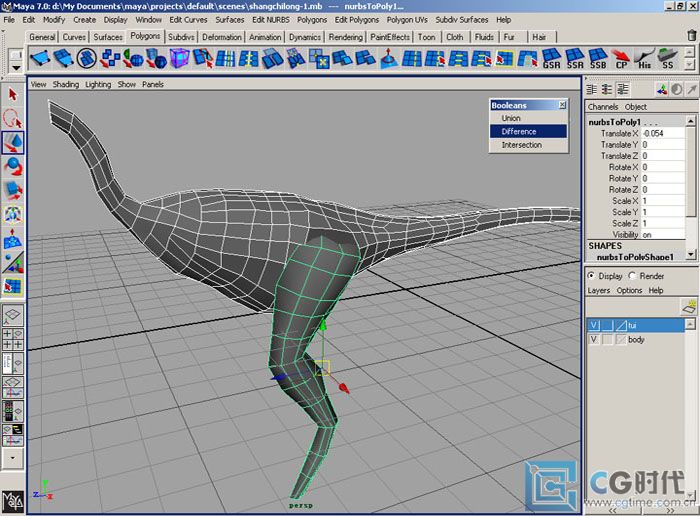
Task: Open the Lighting panel menu
Action: pos(98,84)
